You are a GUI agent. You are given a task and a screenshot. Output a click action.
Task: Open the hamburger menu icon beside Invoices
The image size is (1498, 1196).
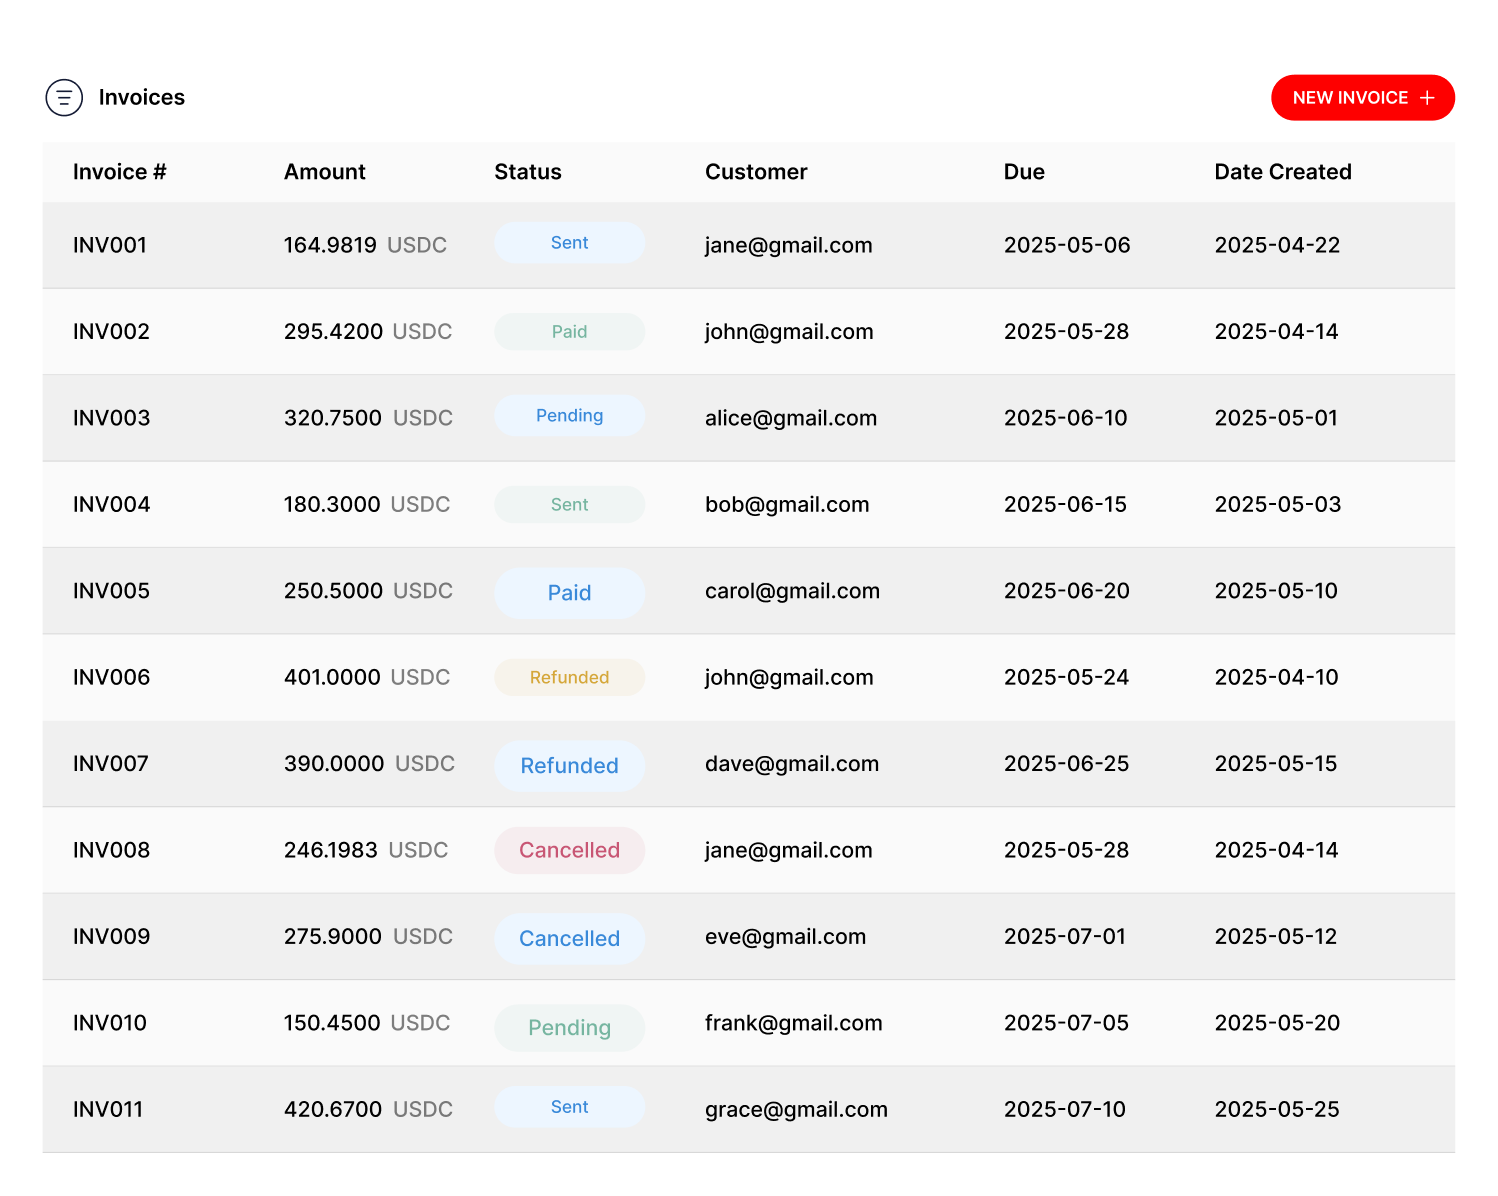[64, 97]
